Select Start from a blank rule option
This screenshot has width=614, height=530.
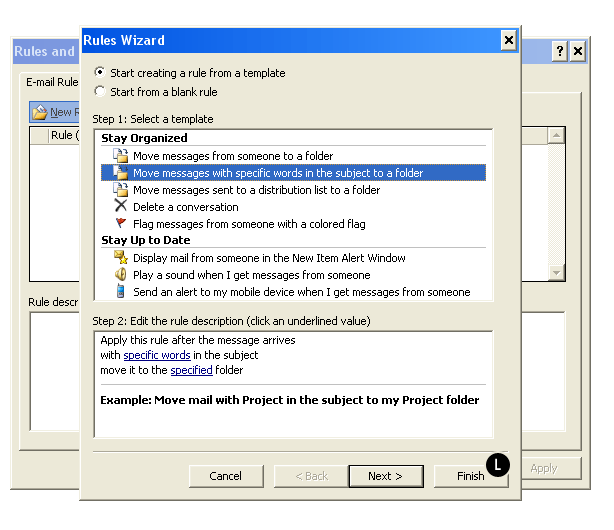point(99,92)
